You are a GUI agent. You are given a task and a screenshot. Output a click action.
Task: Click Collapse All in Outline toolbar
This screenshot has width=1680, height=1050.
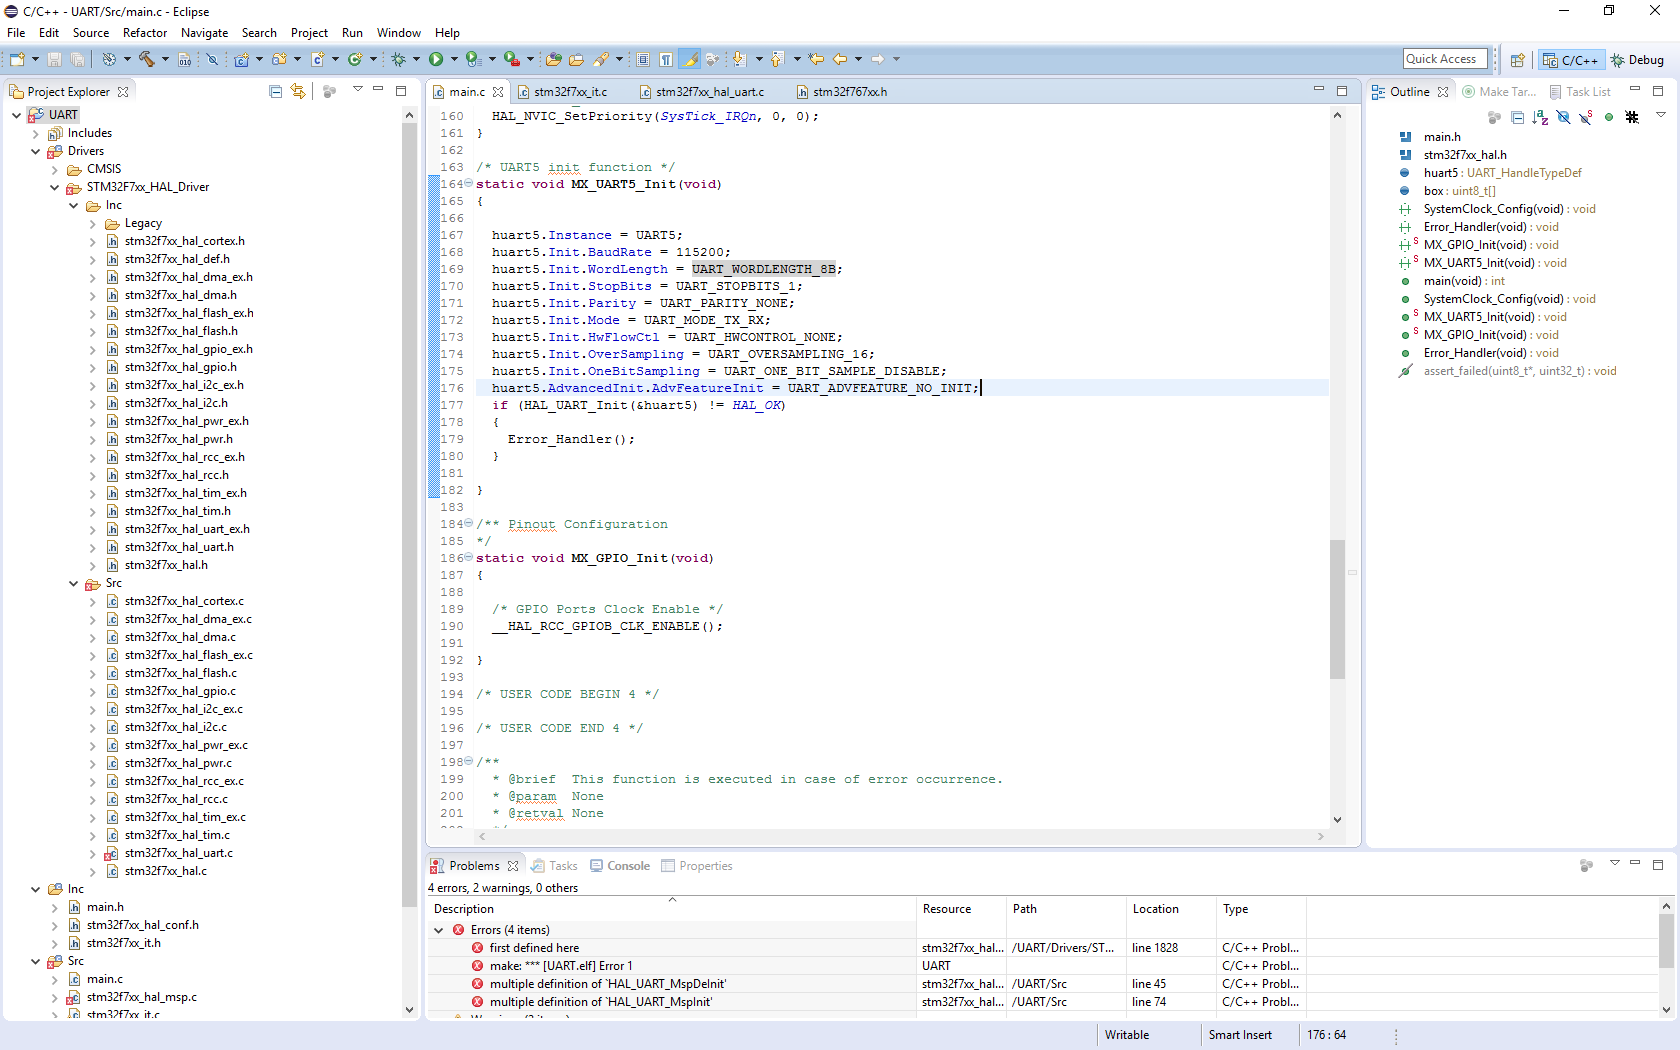coord(1517,117)
